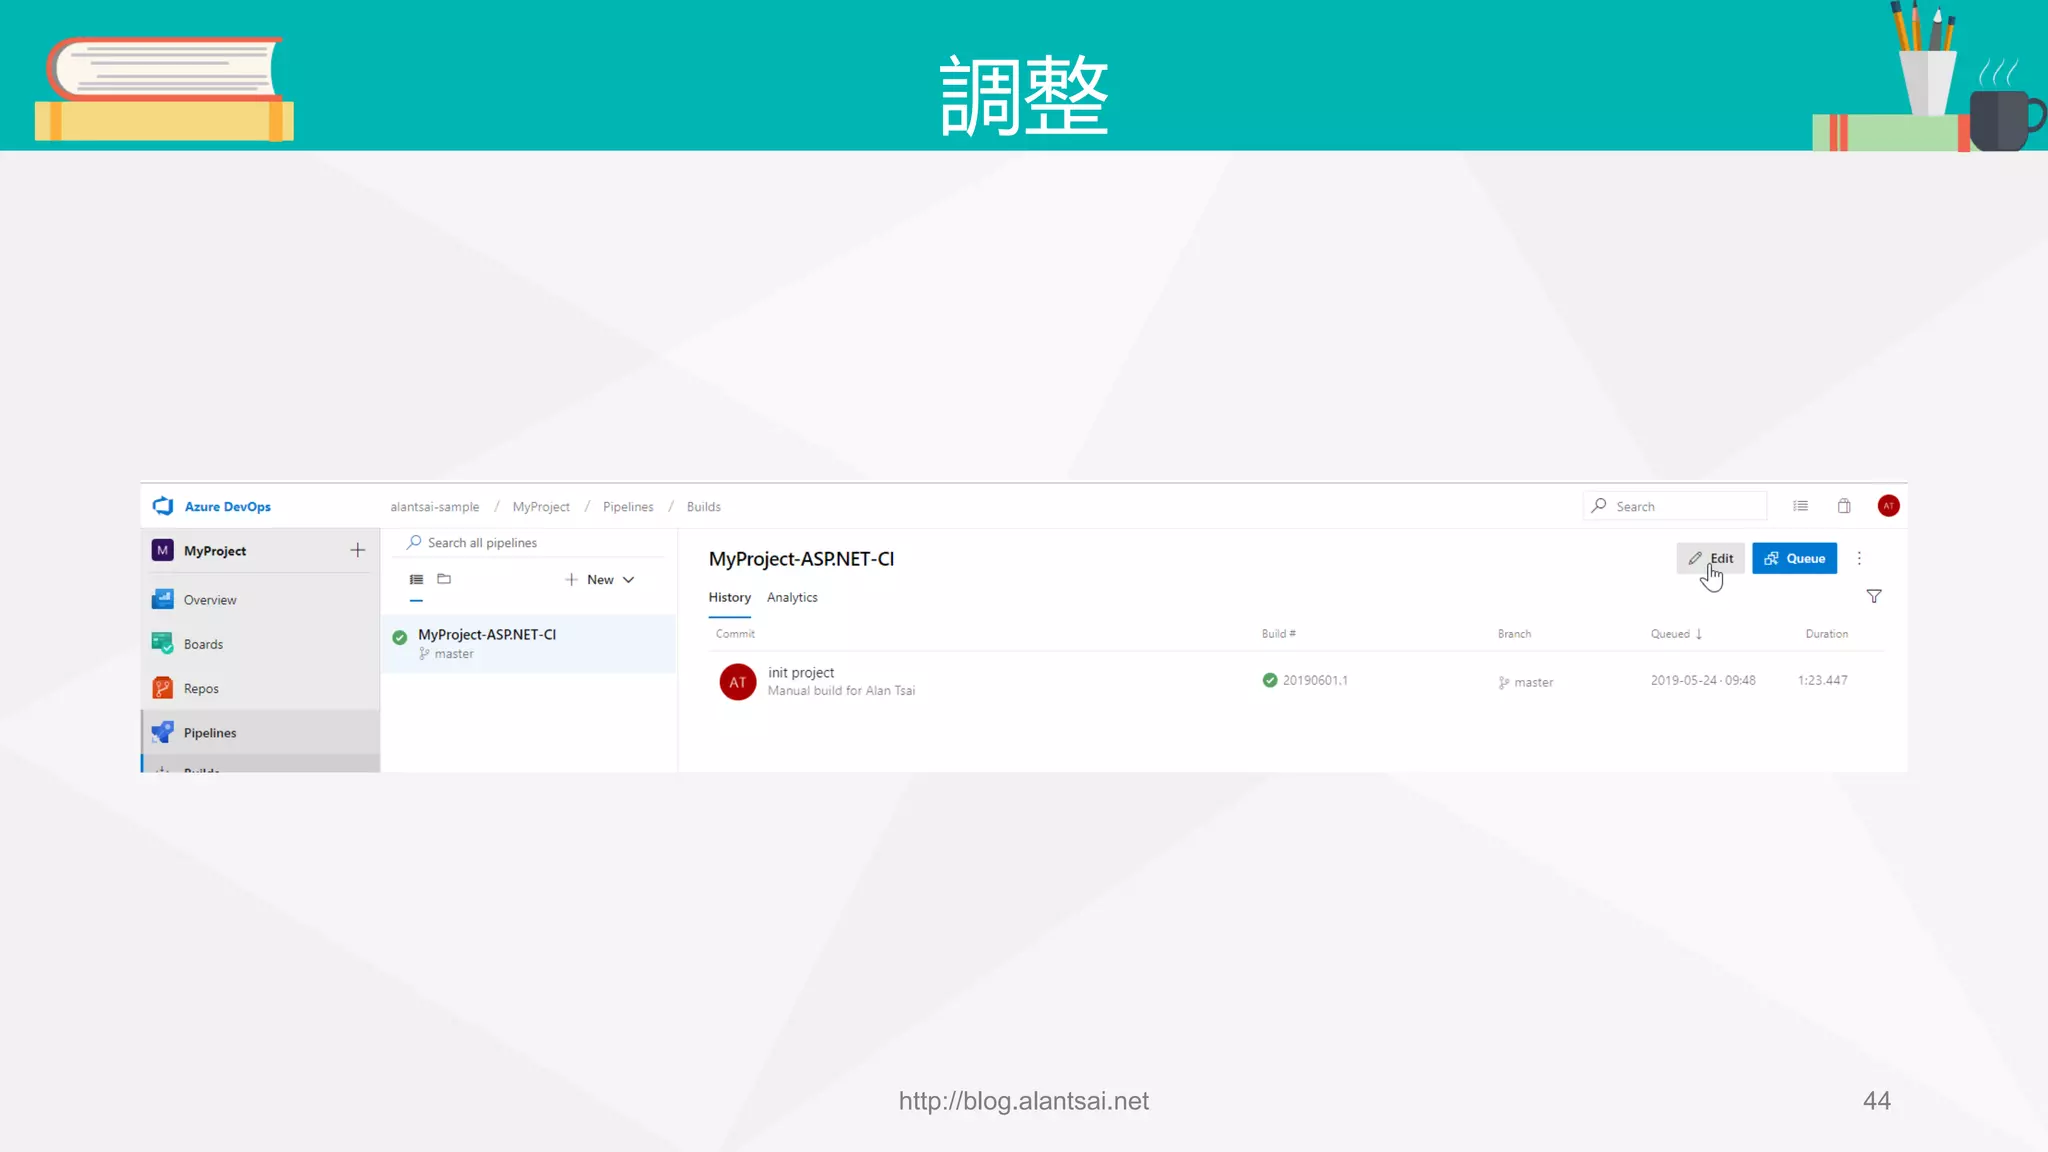Screen dimensions: 2048x1152
Task: Open Boards in the sidebar
Action: [260, 644]
